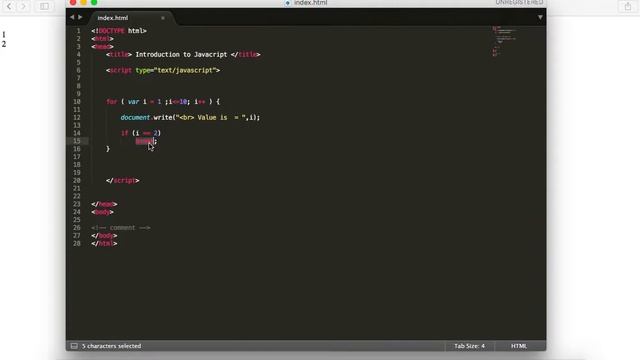Click the UNREGISTERED label in title bar
Viewport: 640px width, 360px height.
tap(519, 2)
